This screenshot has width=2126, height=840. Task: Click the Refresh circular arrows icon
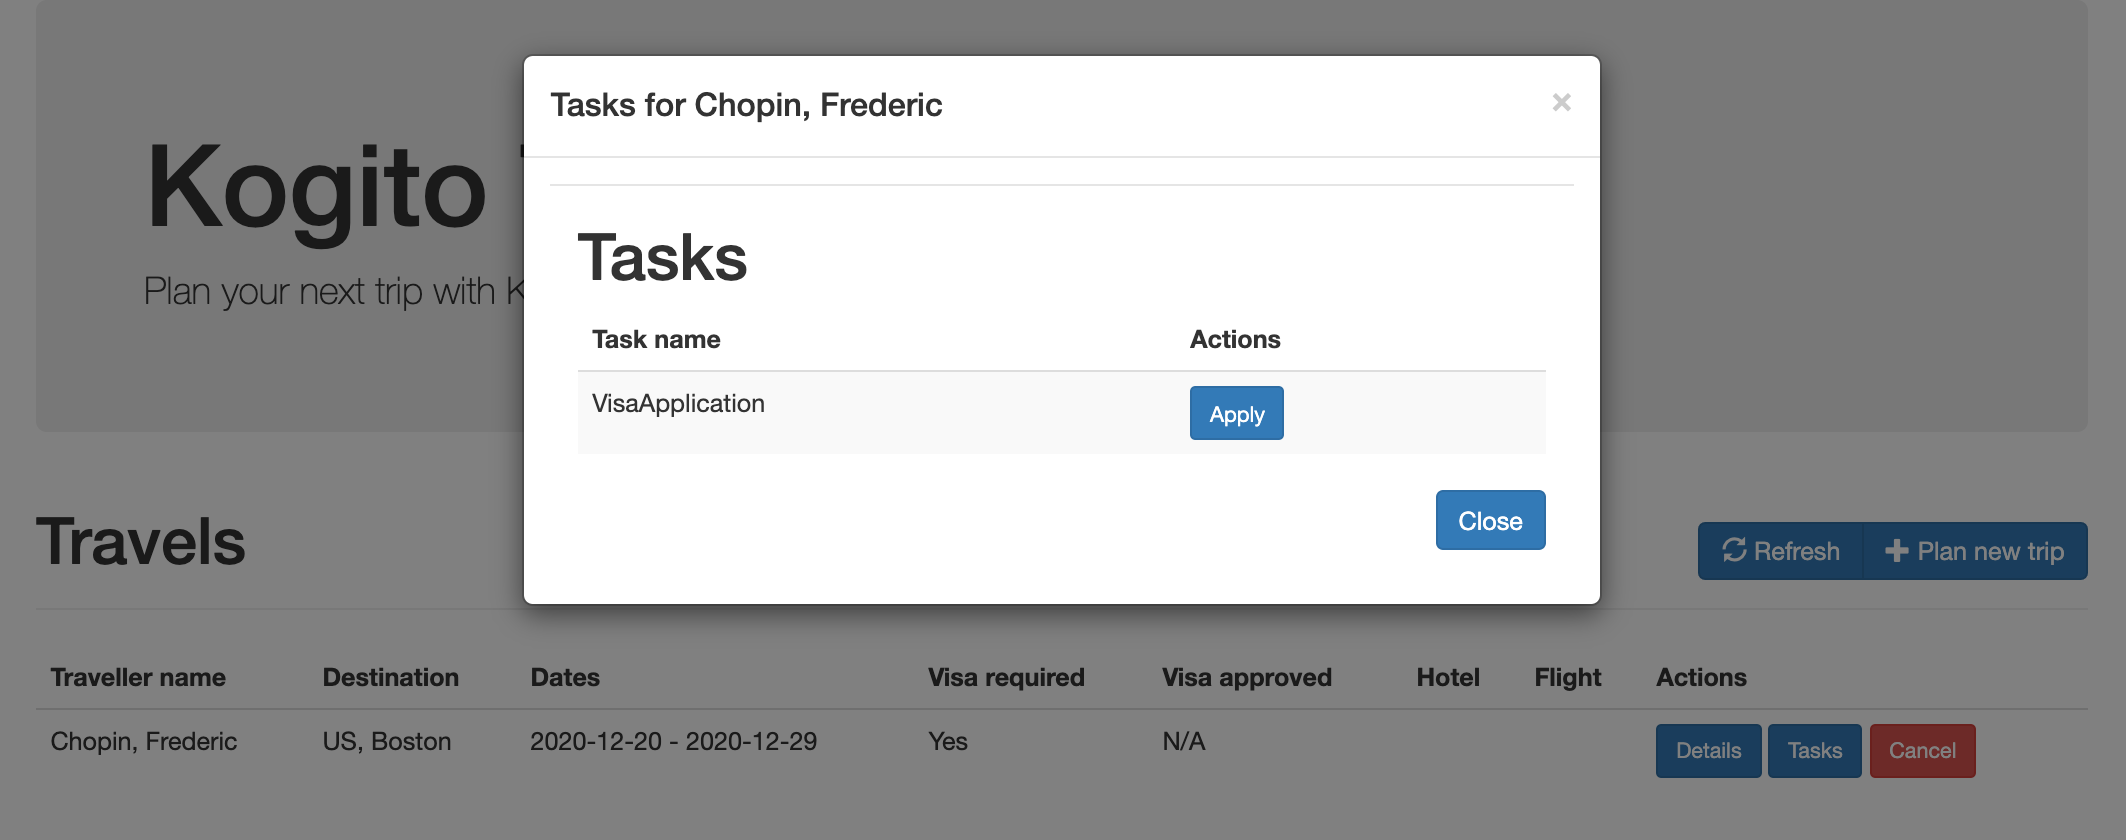click(1734, 550)
